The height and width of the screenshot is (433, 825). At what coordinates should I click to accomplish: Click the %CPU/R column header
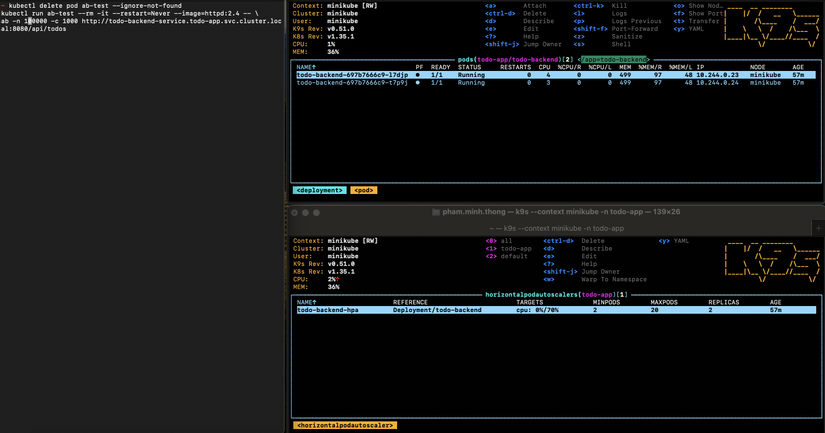tap(569, 67)
